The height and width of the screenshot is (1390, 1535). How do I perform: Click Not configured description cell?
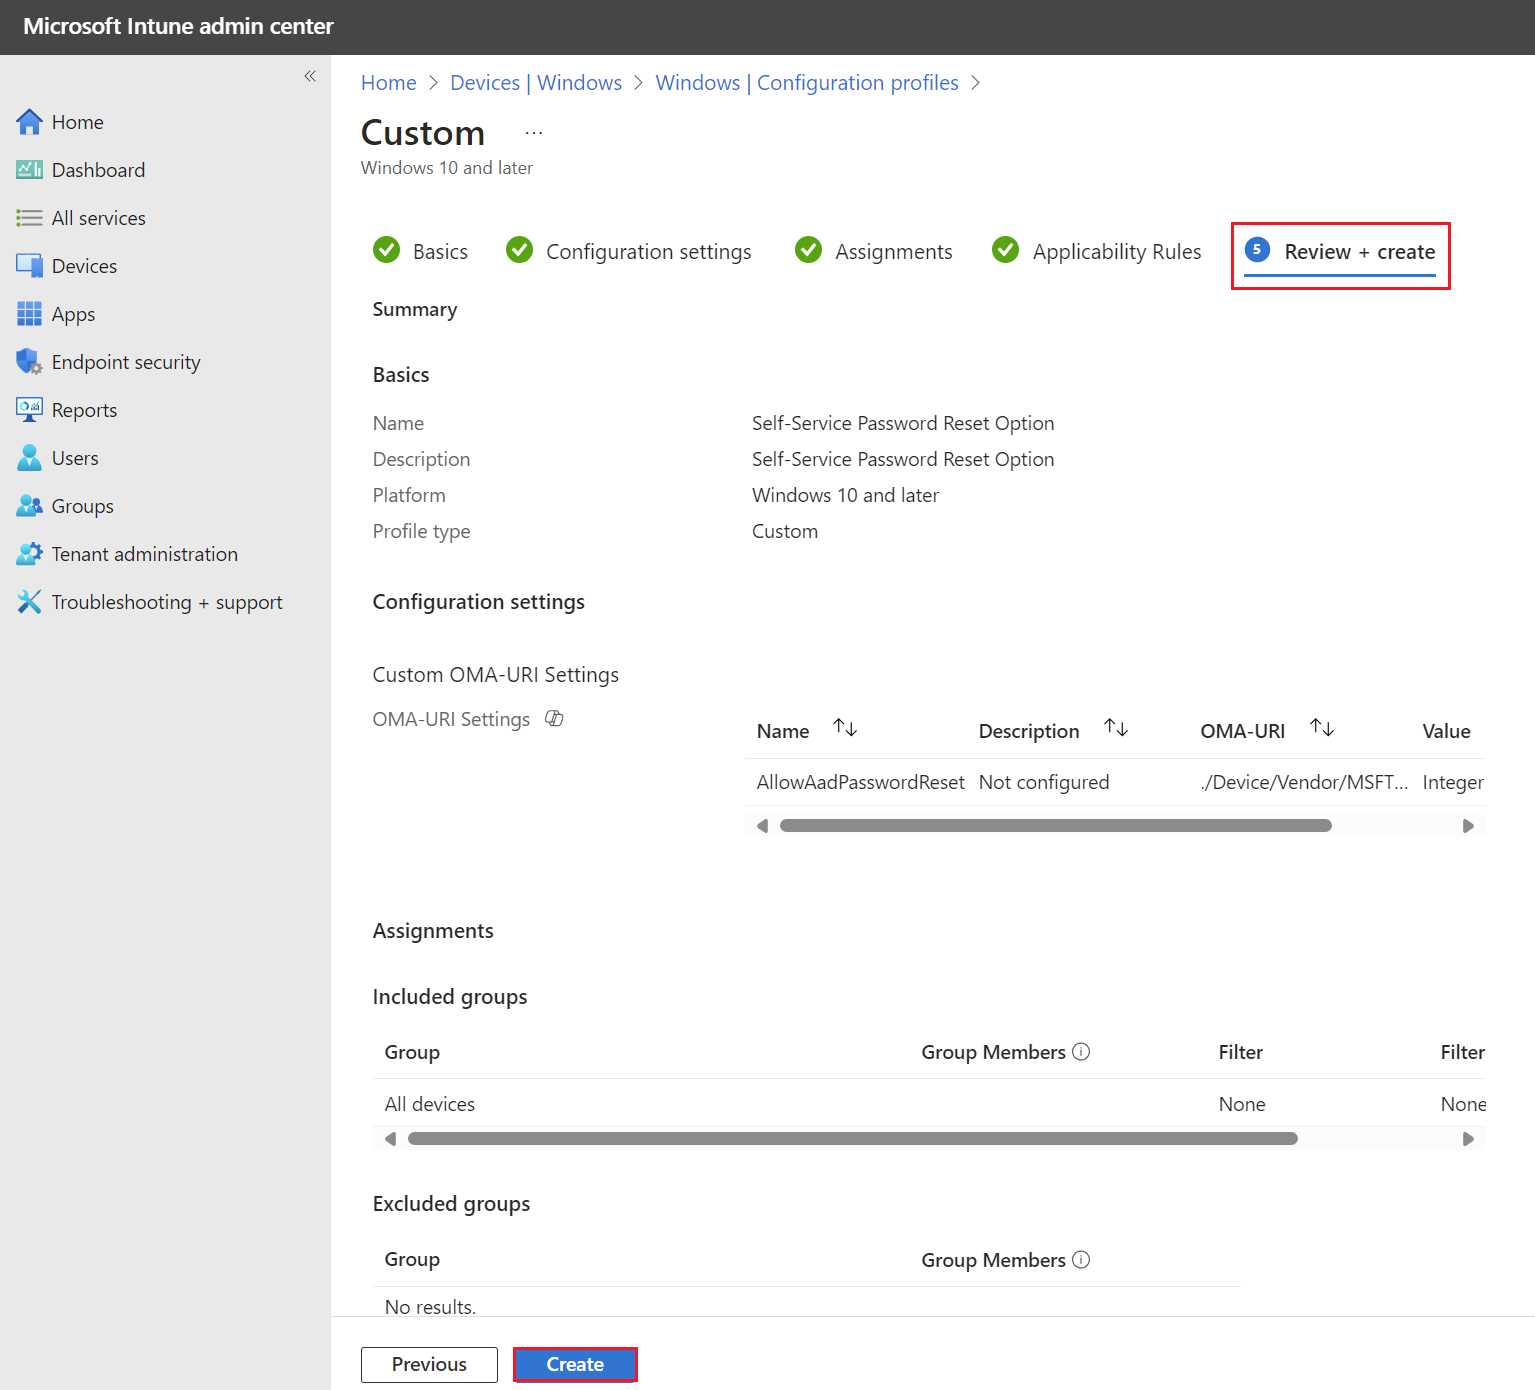1044,782
